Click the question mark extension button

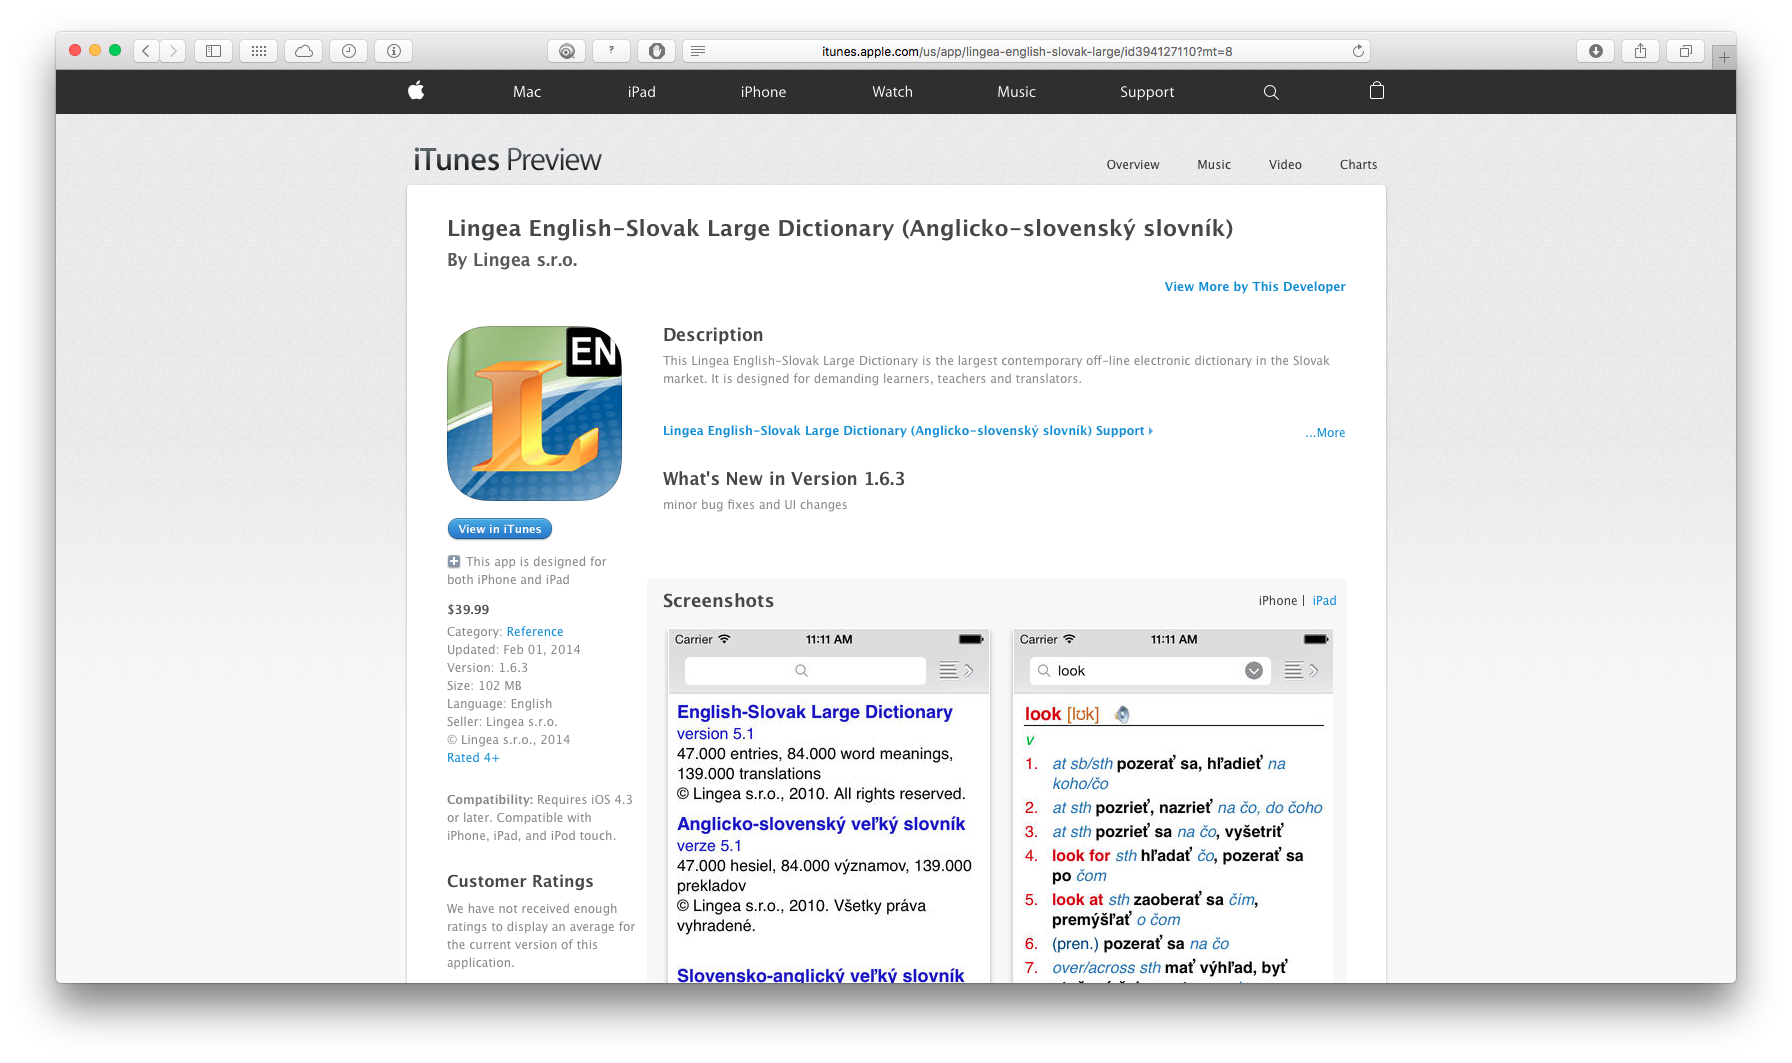611,51
